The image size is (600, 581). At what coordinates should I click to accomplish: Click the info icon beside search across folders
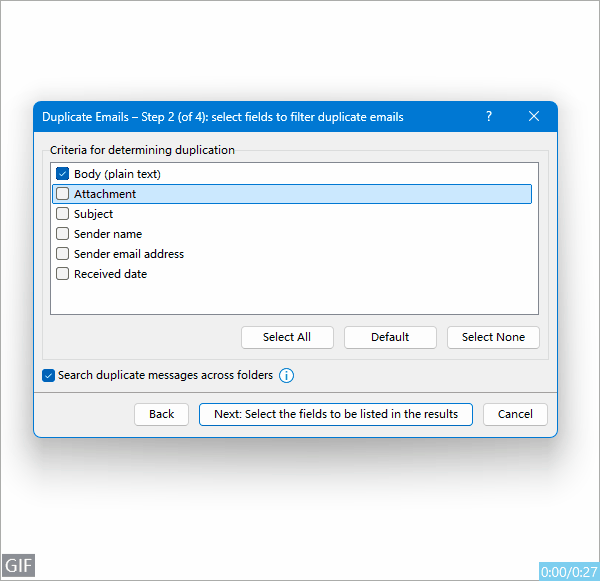(x=286, y=376)
